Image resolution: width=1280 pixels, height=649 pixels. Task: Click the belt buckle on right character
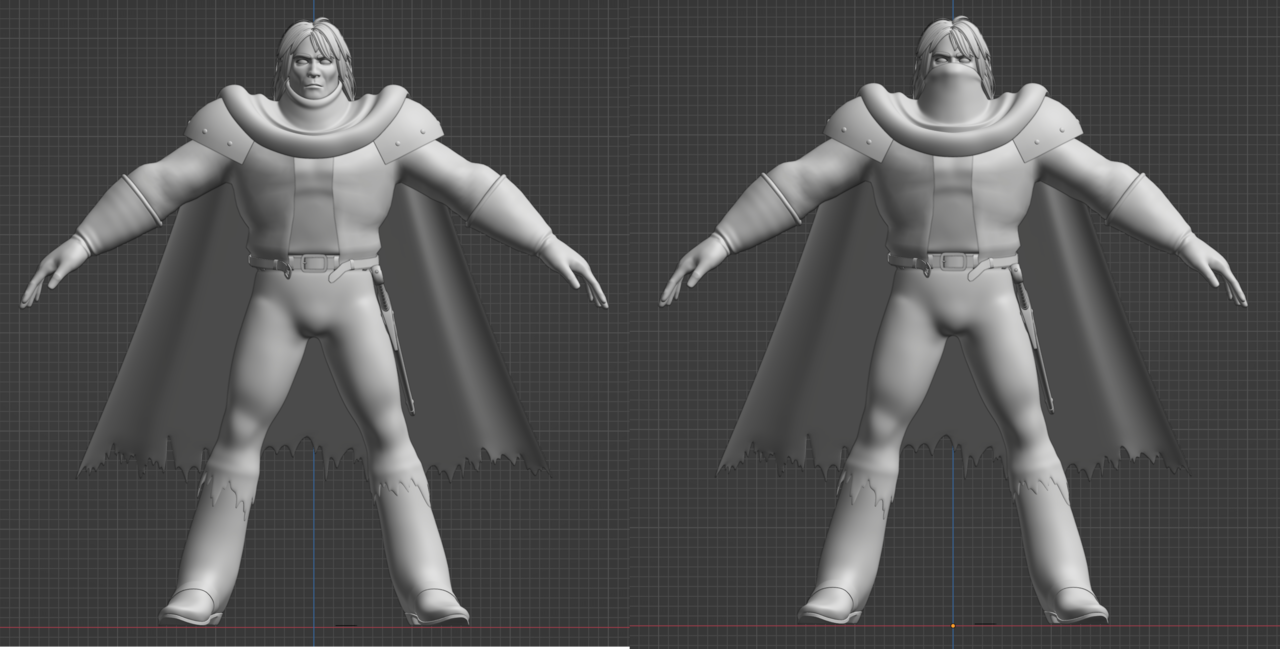954,261
